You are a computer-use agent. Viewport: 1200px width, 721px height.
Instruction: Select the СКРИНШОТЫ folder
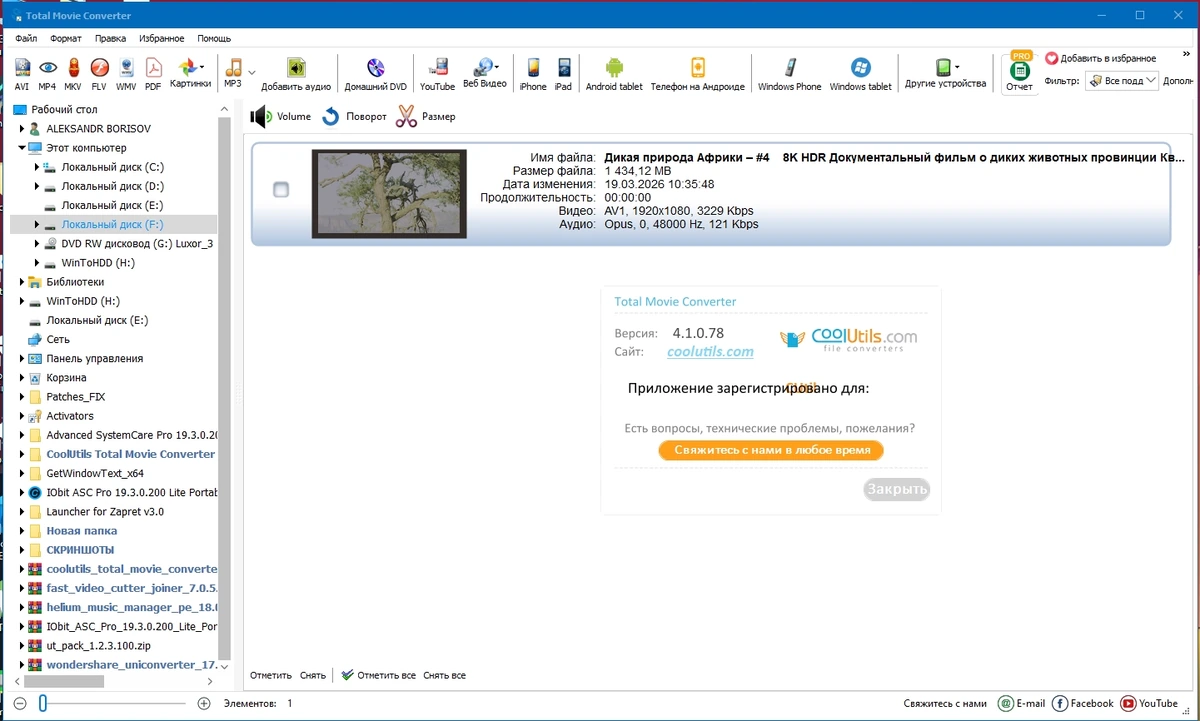[x=80, y=550]
